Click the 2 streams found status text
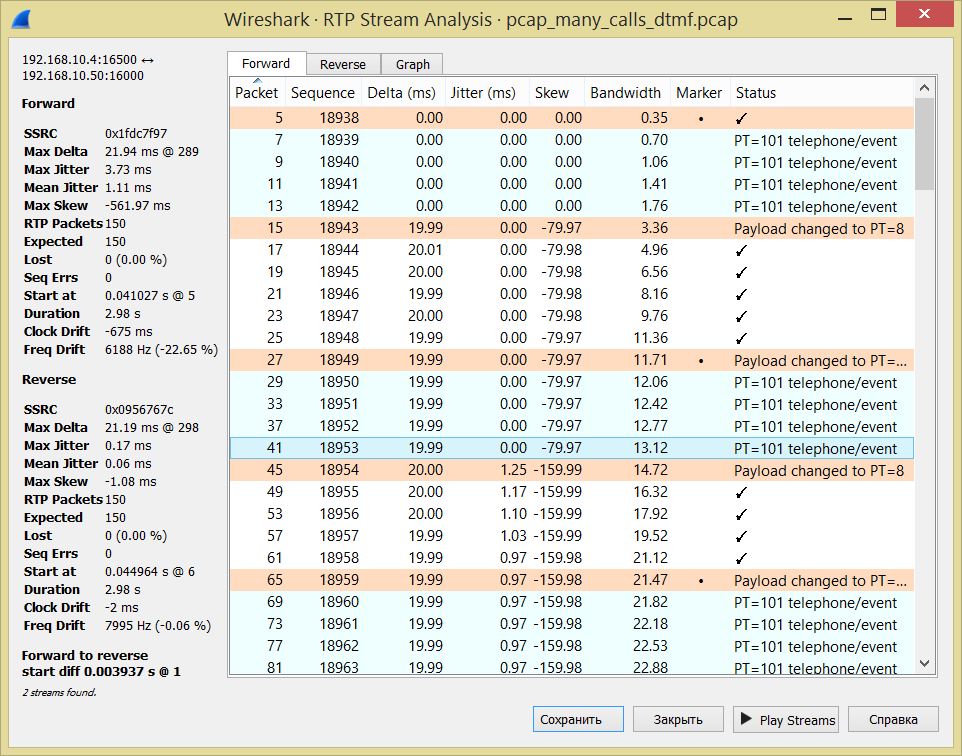This screenshot has height=756, width=962. coord(60,692)
